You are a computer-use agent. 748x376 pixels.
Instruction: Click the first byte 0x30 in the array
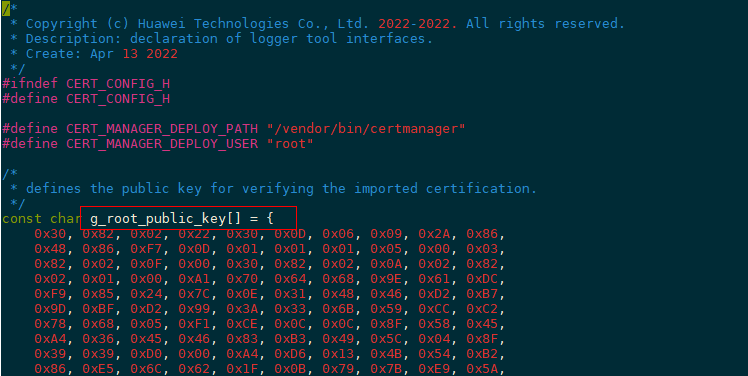tap(50, 234)
